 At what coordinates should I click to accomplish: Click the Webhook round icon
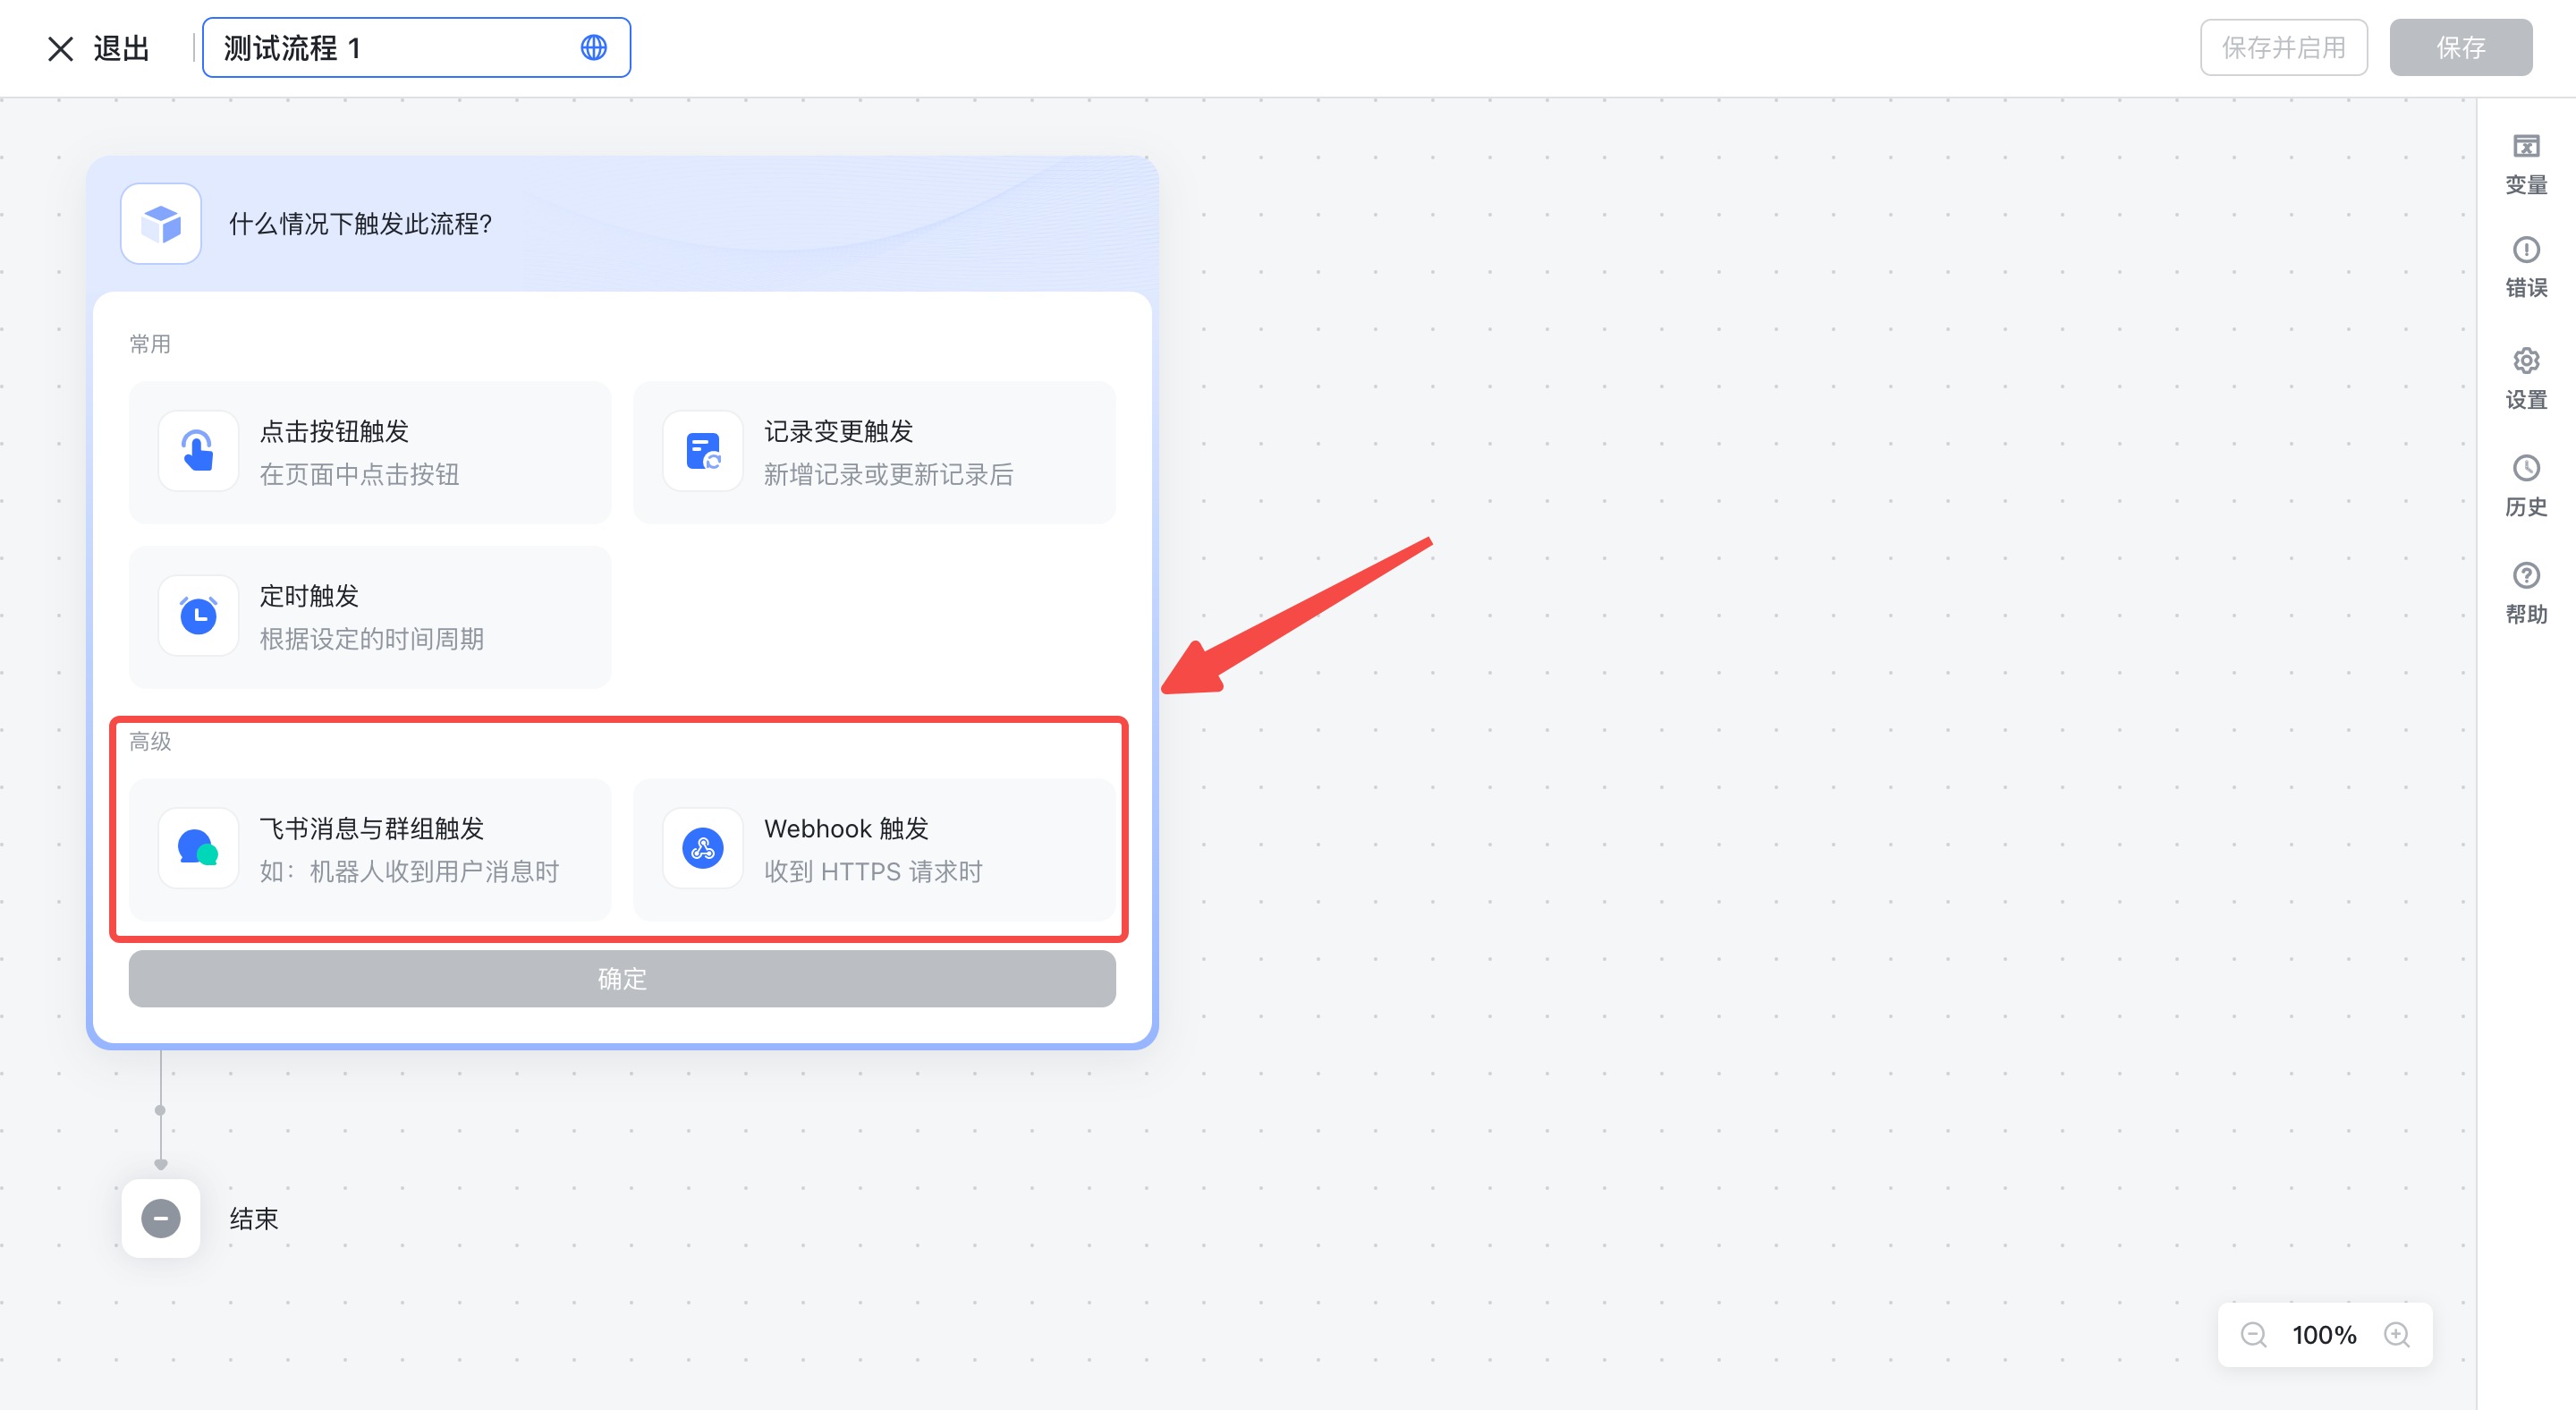click(x=703, y=848)
